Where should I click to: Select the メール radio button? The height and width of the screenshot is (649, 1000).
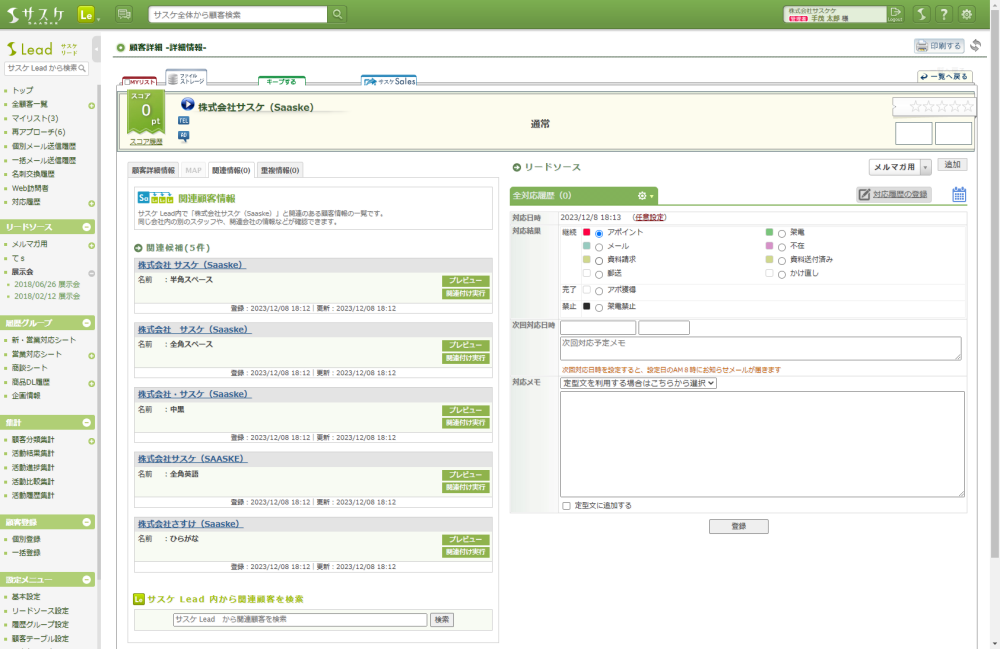(599, 246)
